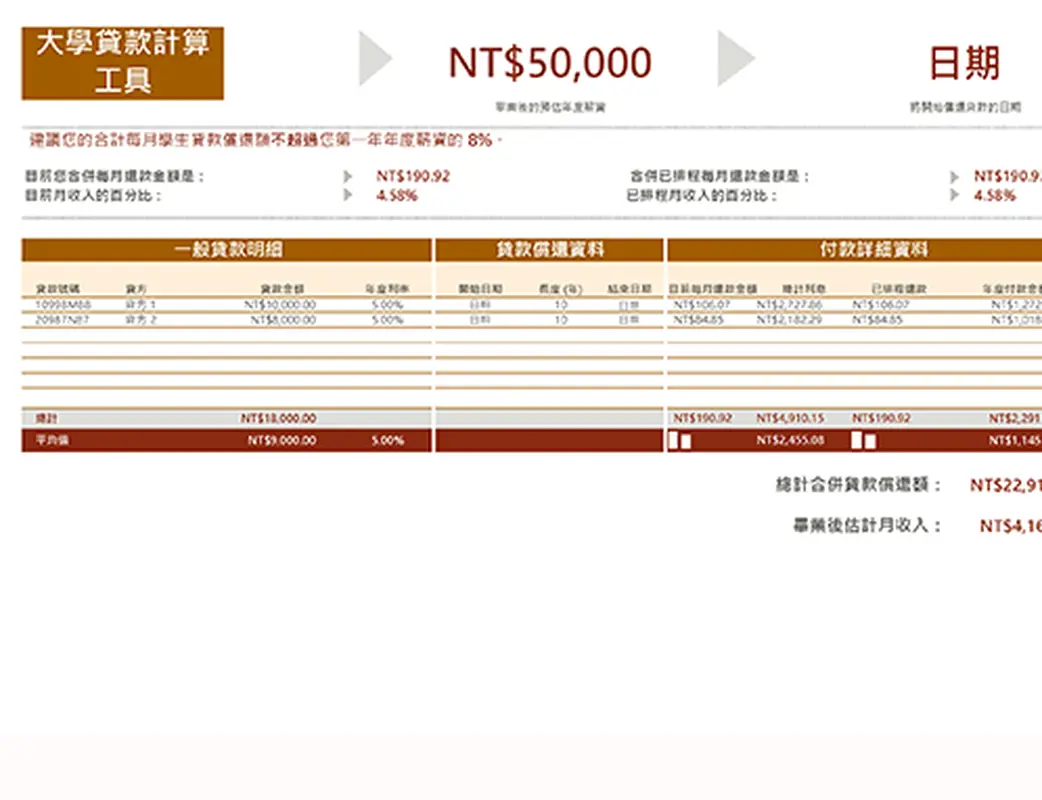
Task: Select loan number cell 10998M88
Action: point(63,304)
